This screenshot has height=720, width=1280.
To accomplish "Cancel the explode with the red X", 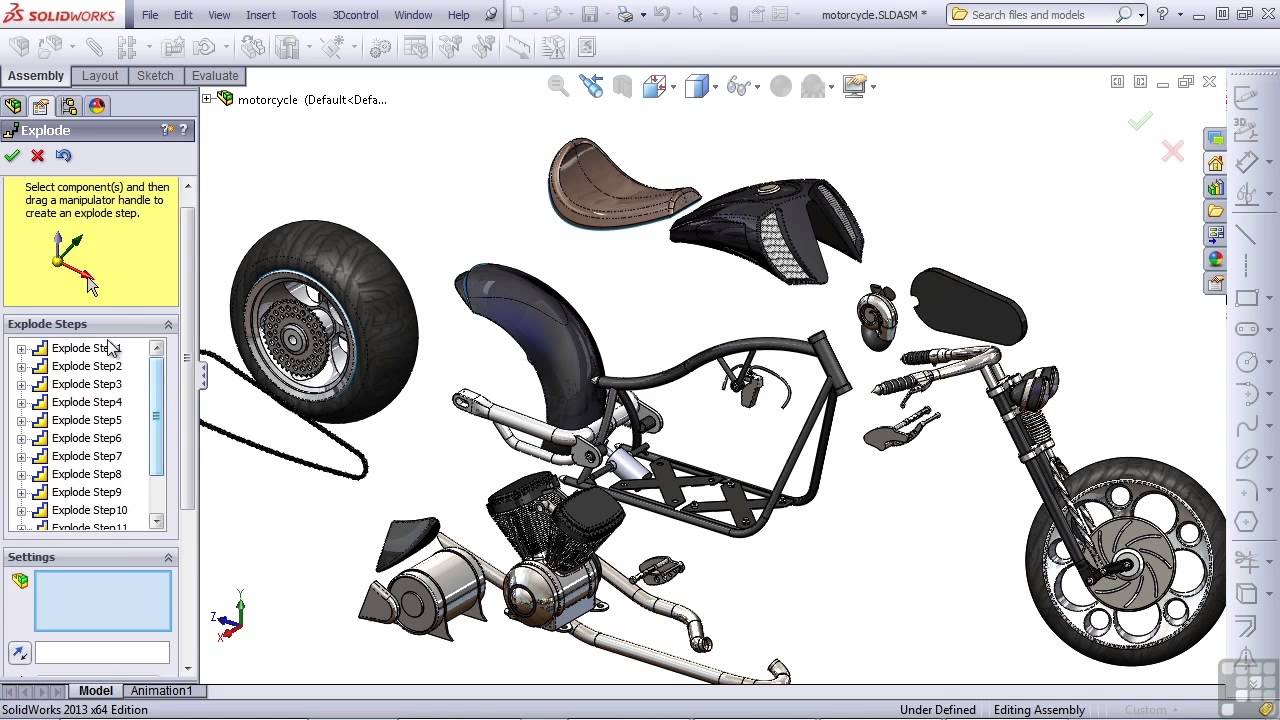I will pyautogui.click(x=38, y=156).
